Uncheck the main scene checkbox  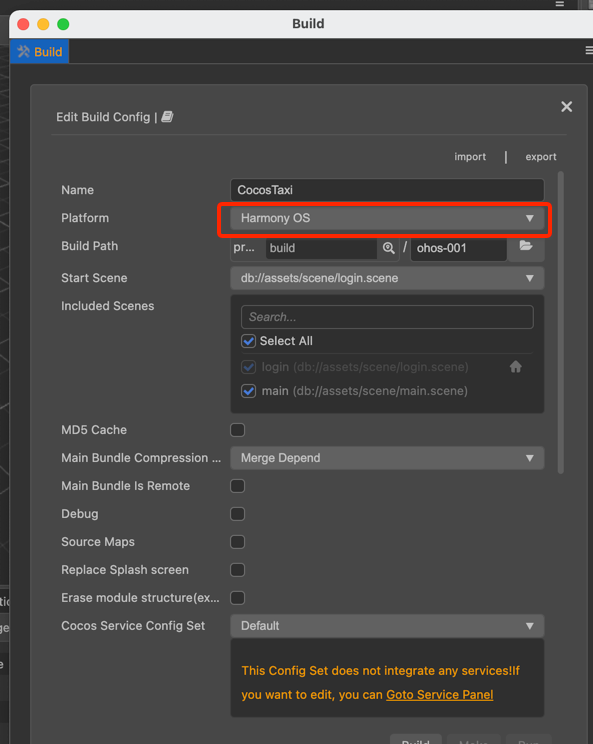(x=249, y=391)
